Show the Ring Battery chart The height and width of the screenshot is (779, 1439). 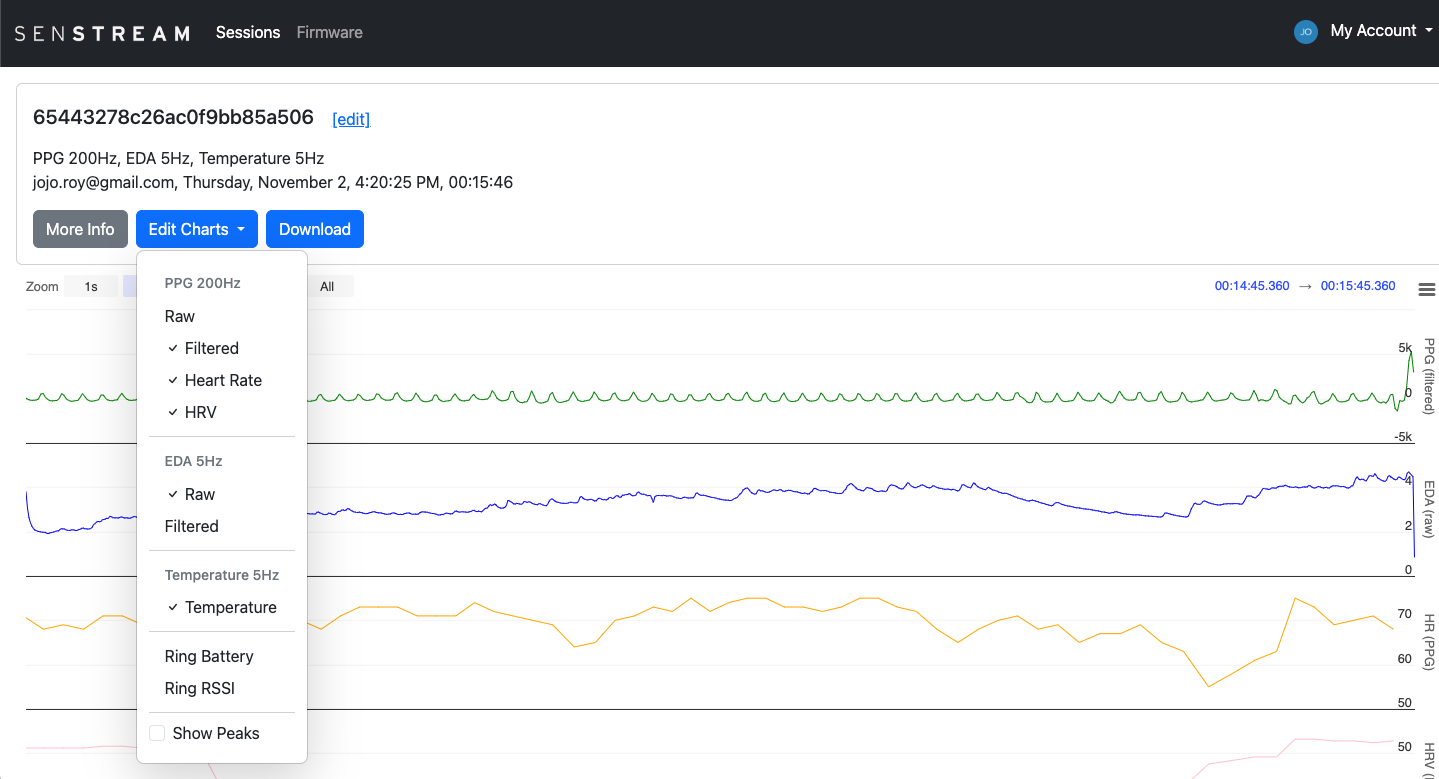point(209,656)
